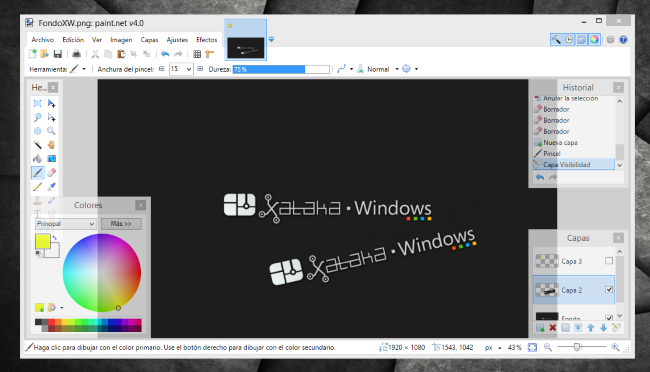Image resolution: width=650 pixels, height=372 pixels.
Task: Adjust the Dureza hardness slider bar
Action: (x=281, y=69)
